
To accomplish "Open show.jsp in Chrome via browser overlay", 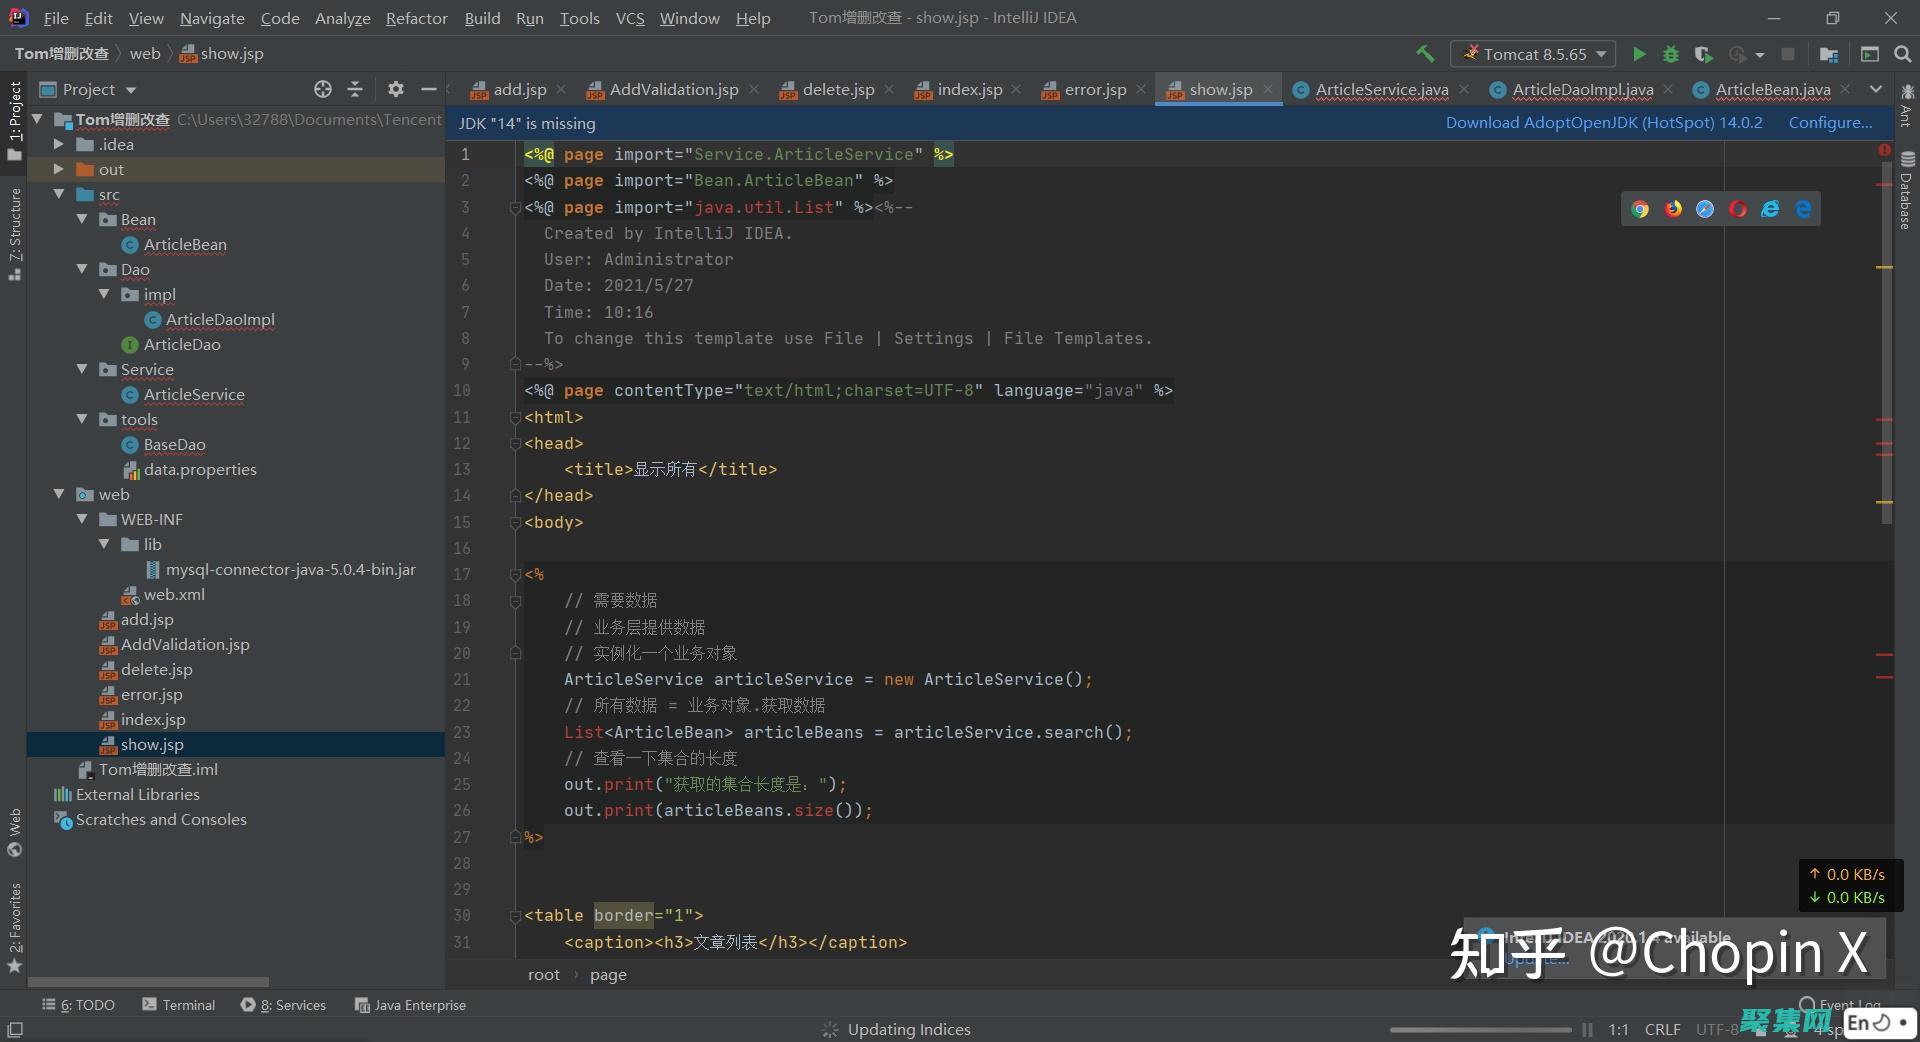I will pos(1640,209).
